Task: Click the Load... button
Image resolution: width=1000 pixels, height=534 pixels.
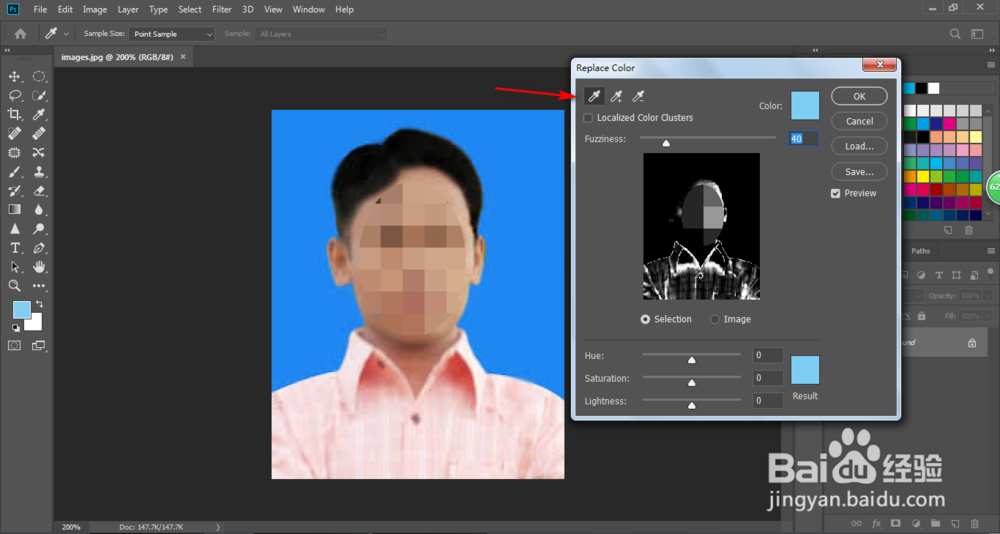Action: click(859, 146)
